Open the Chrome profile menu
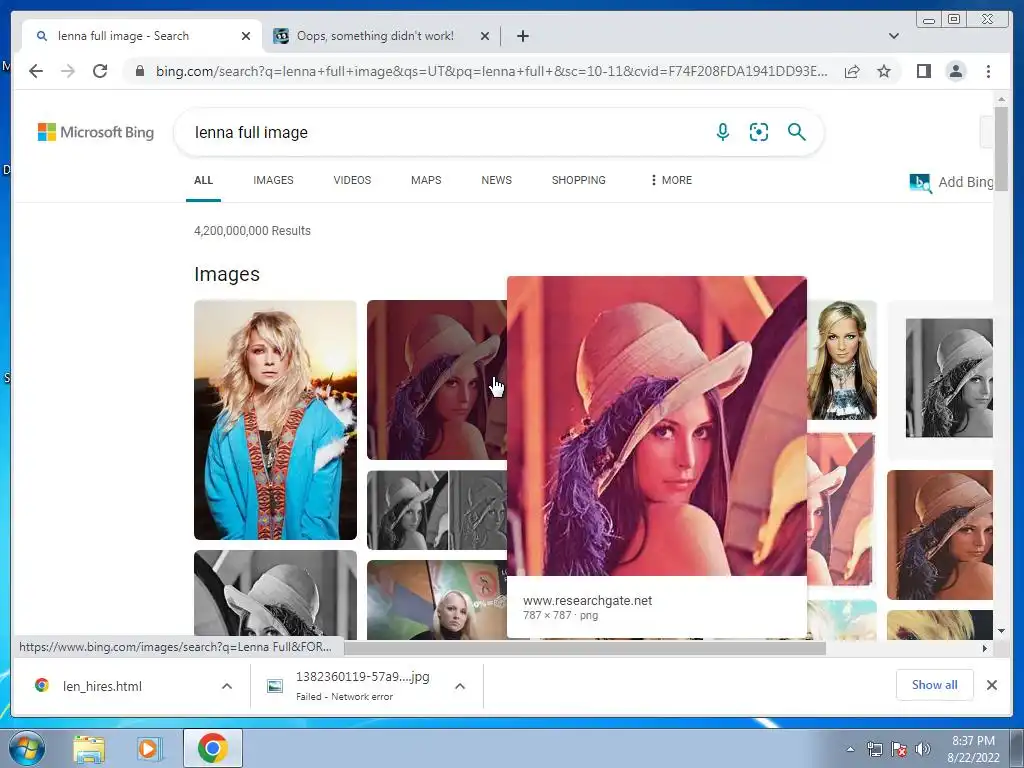Viewport: 1024px width, 768px height. [955, 71]
